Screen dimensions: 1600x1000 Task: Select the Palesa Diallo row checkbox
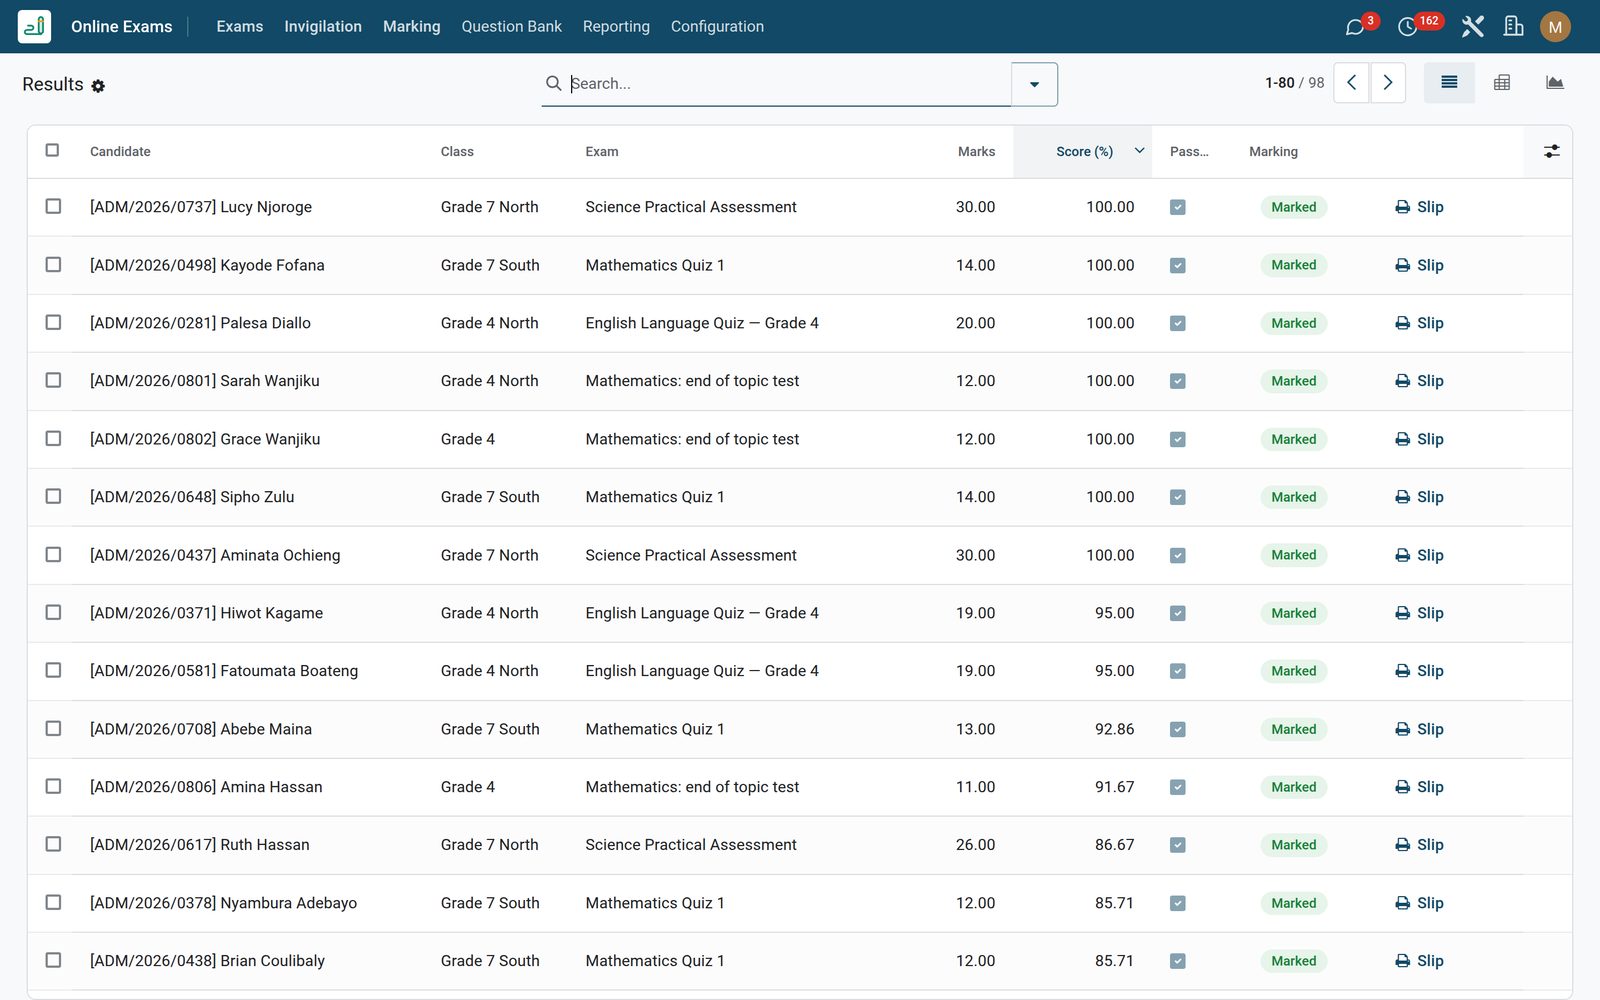(53, 322)
